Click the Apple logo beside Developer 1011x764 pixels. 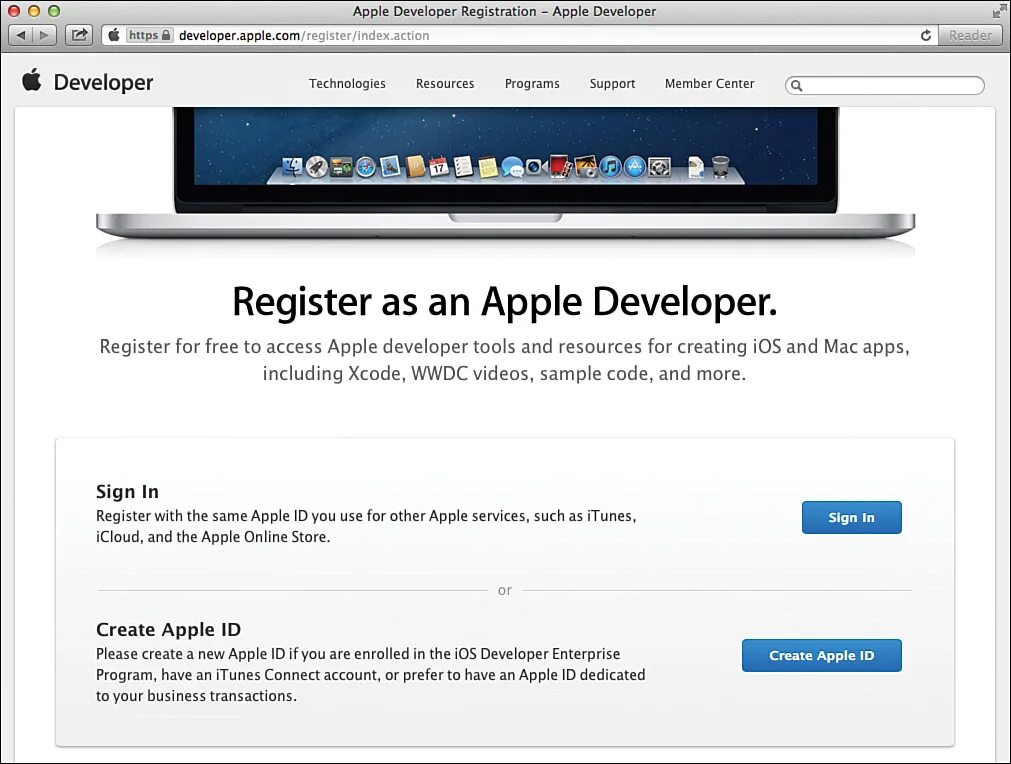pyautogui.click(x=32, y=81)
